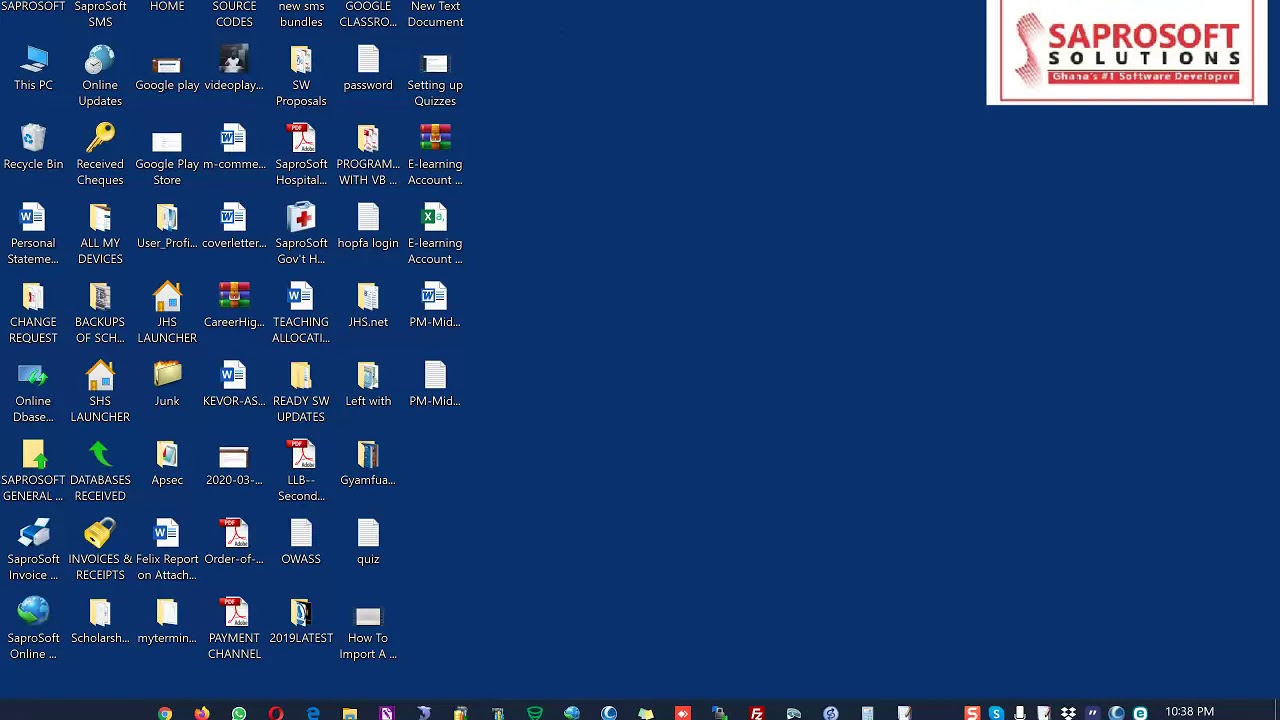Open the CareerHig... archive file
This screenshot has height=720, width=1280.
[234, 306]
